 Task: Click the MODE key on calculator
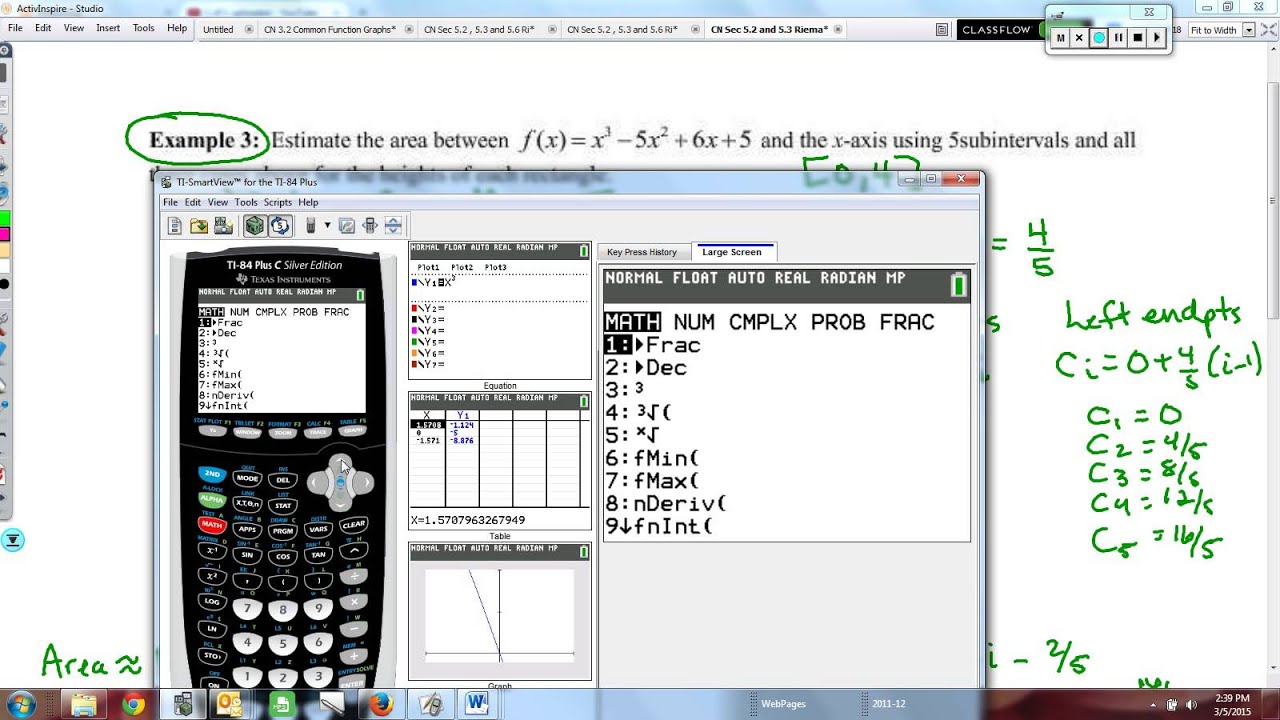coord(247,478)
